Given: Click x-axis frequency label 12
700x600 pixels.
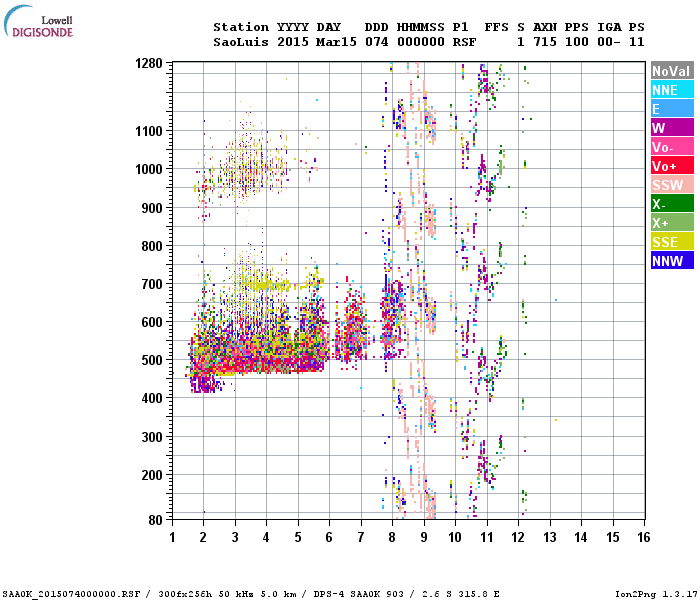Looking at the screenshot, I should click(x=518, y=537).
